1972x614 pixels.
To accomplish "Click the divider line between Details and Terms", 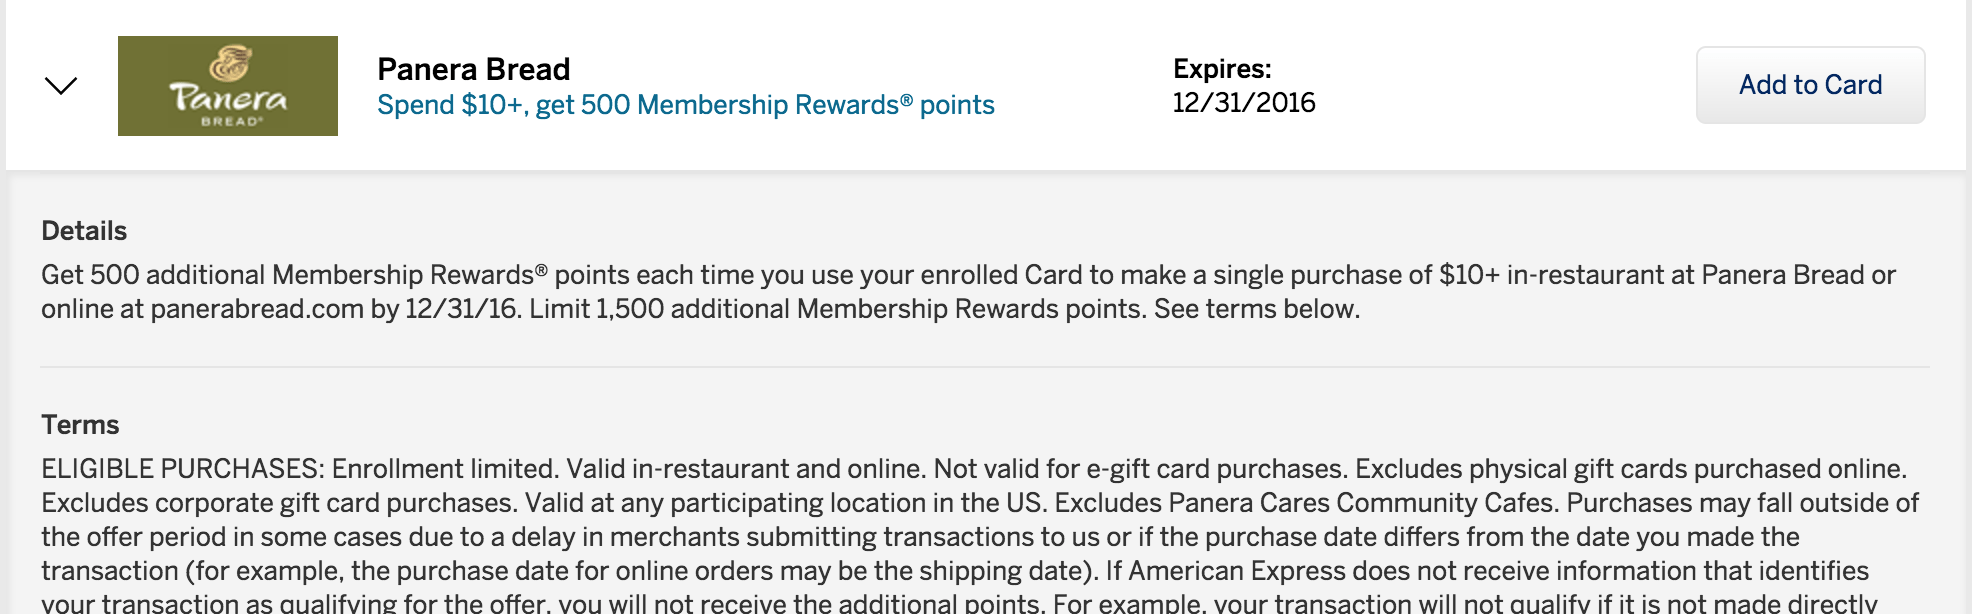I will (985, 367).
